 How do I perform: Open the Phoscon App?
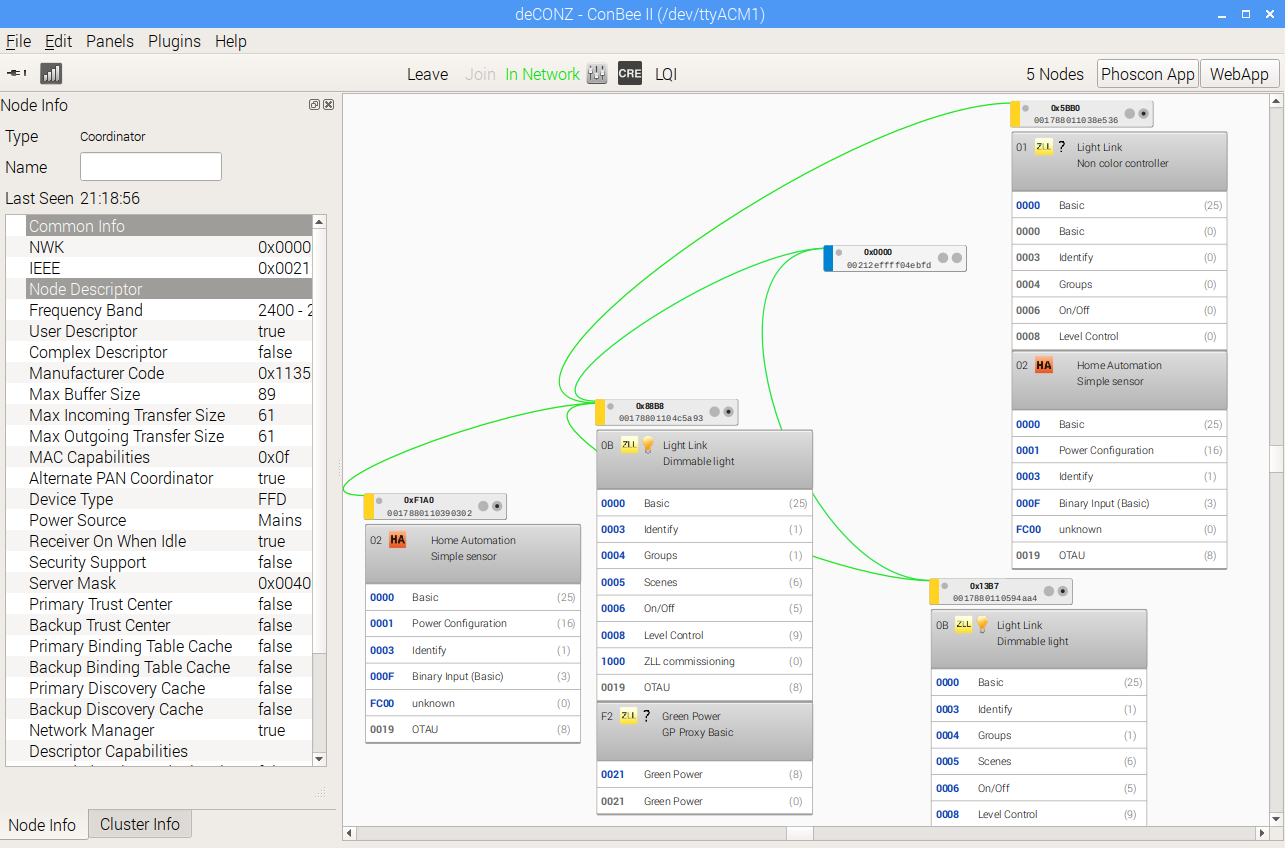tap(1148, 74)
